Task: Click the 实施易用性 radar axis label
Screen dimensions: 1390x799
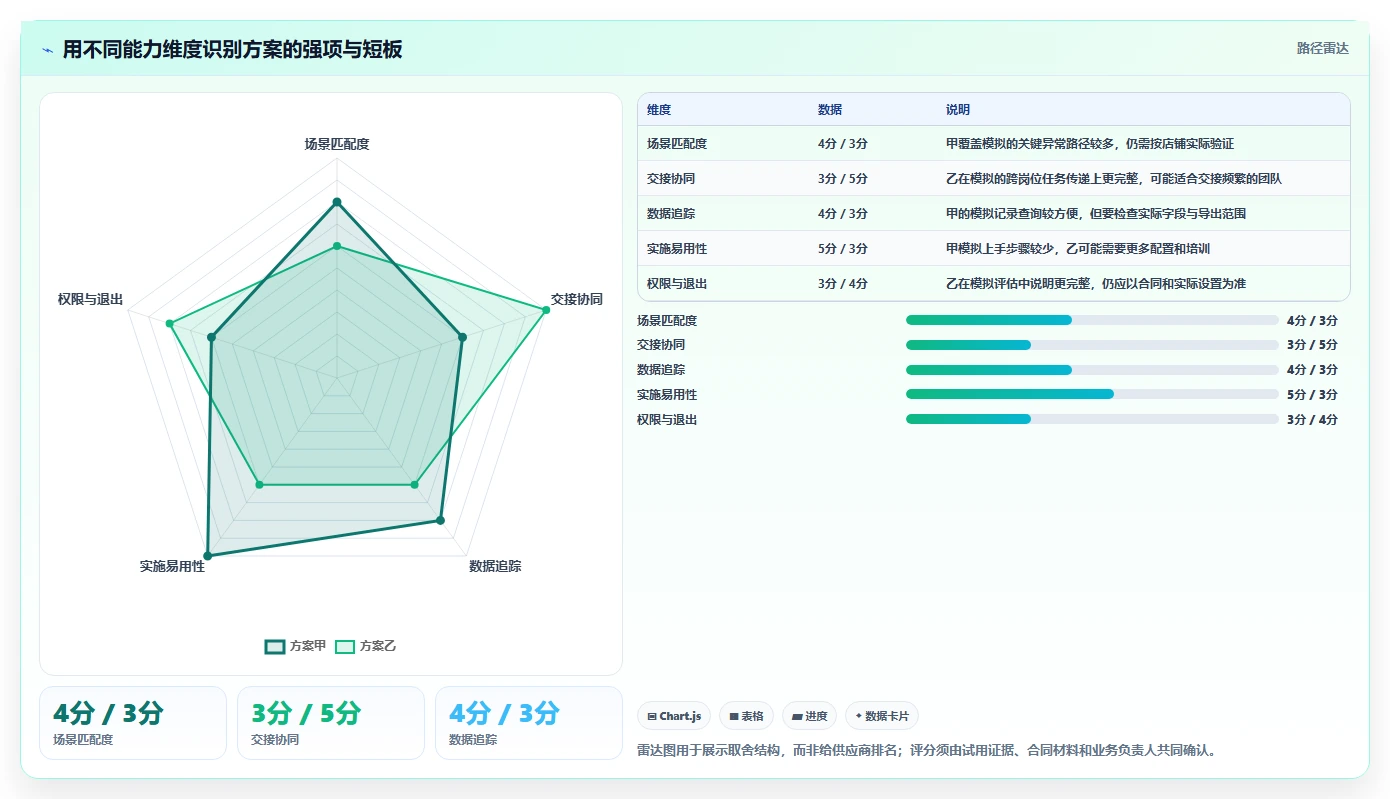Action: pyautogui.click(x=172, y=566)
